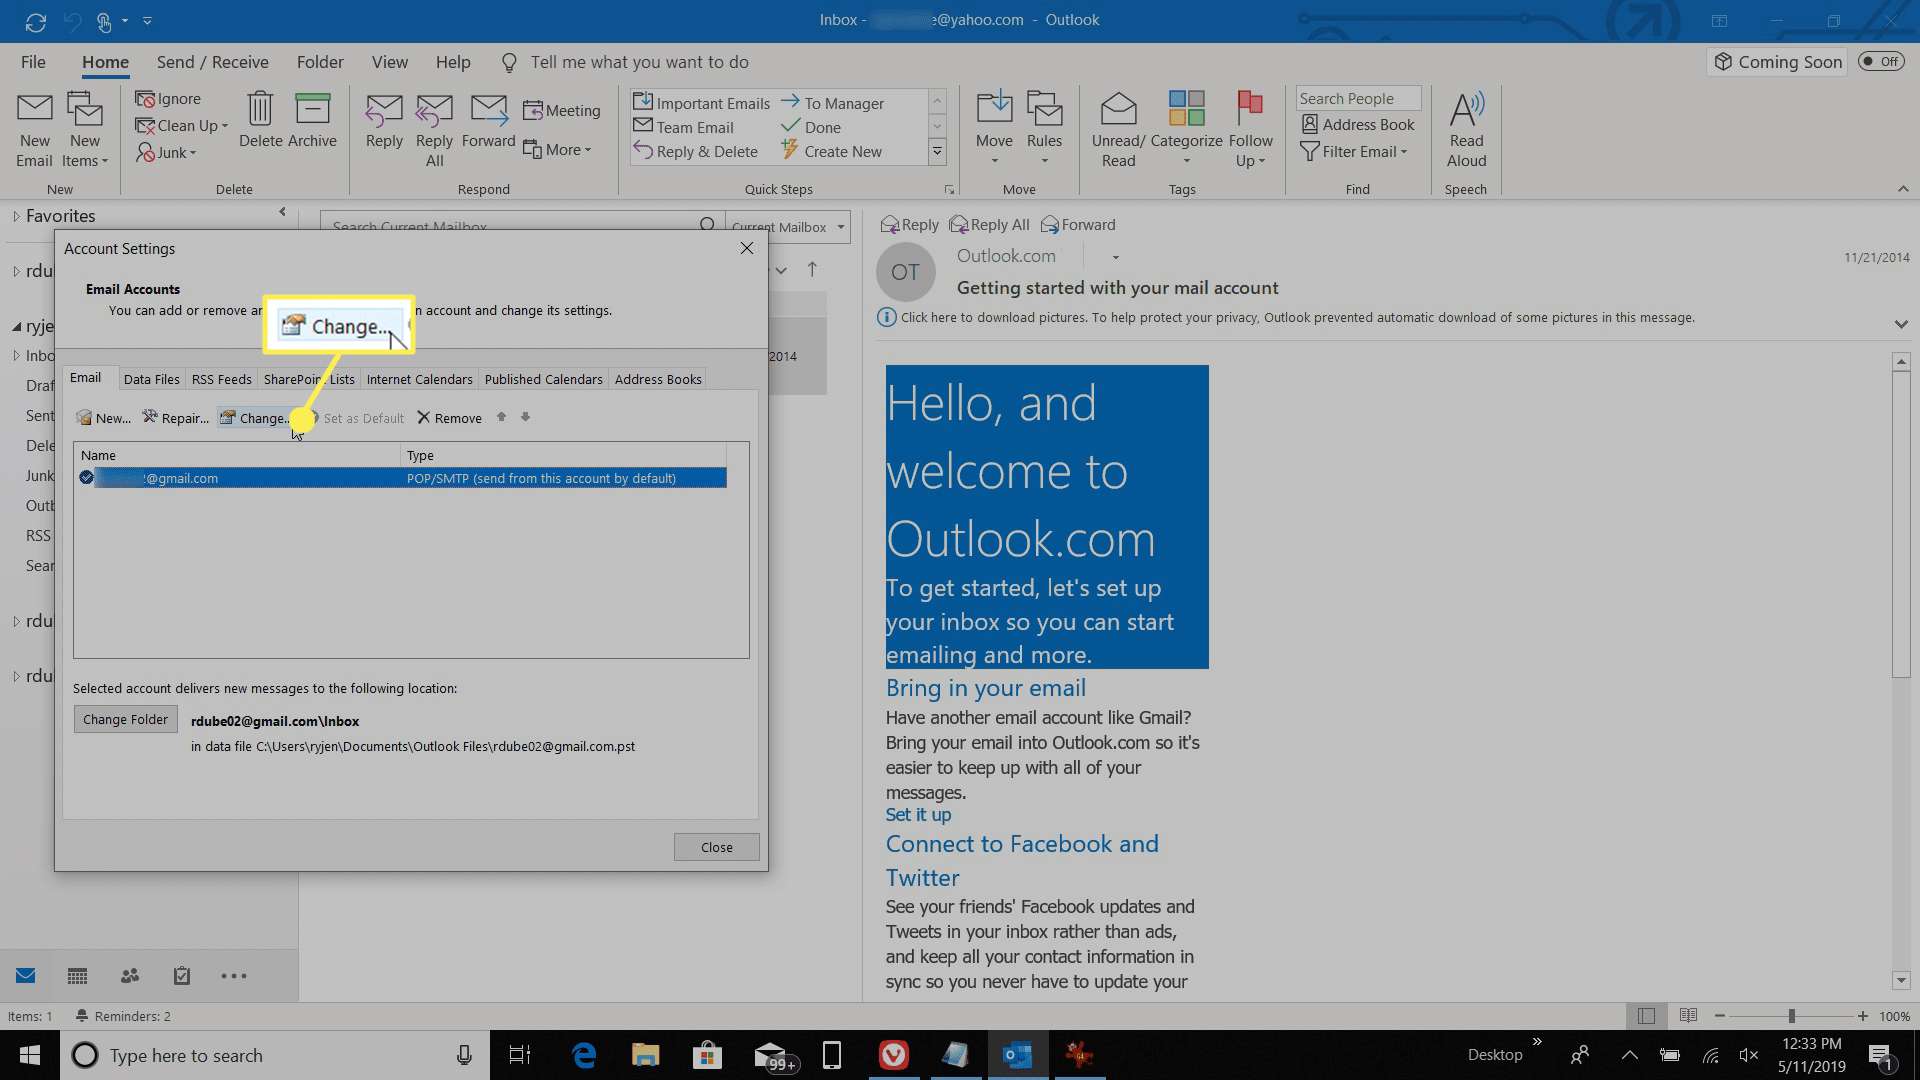Click the Delete icon in the ribbon
This screenshot has height=1080, width=1920.
point(260,127)
